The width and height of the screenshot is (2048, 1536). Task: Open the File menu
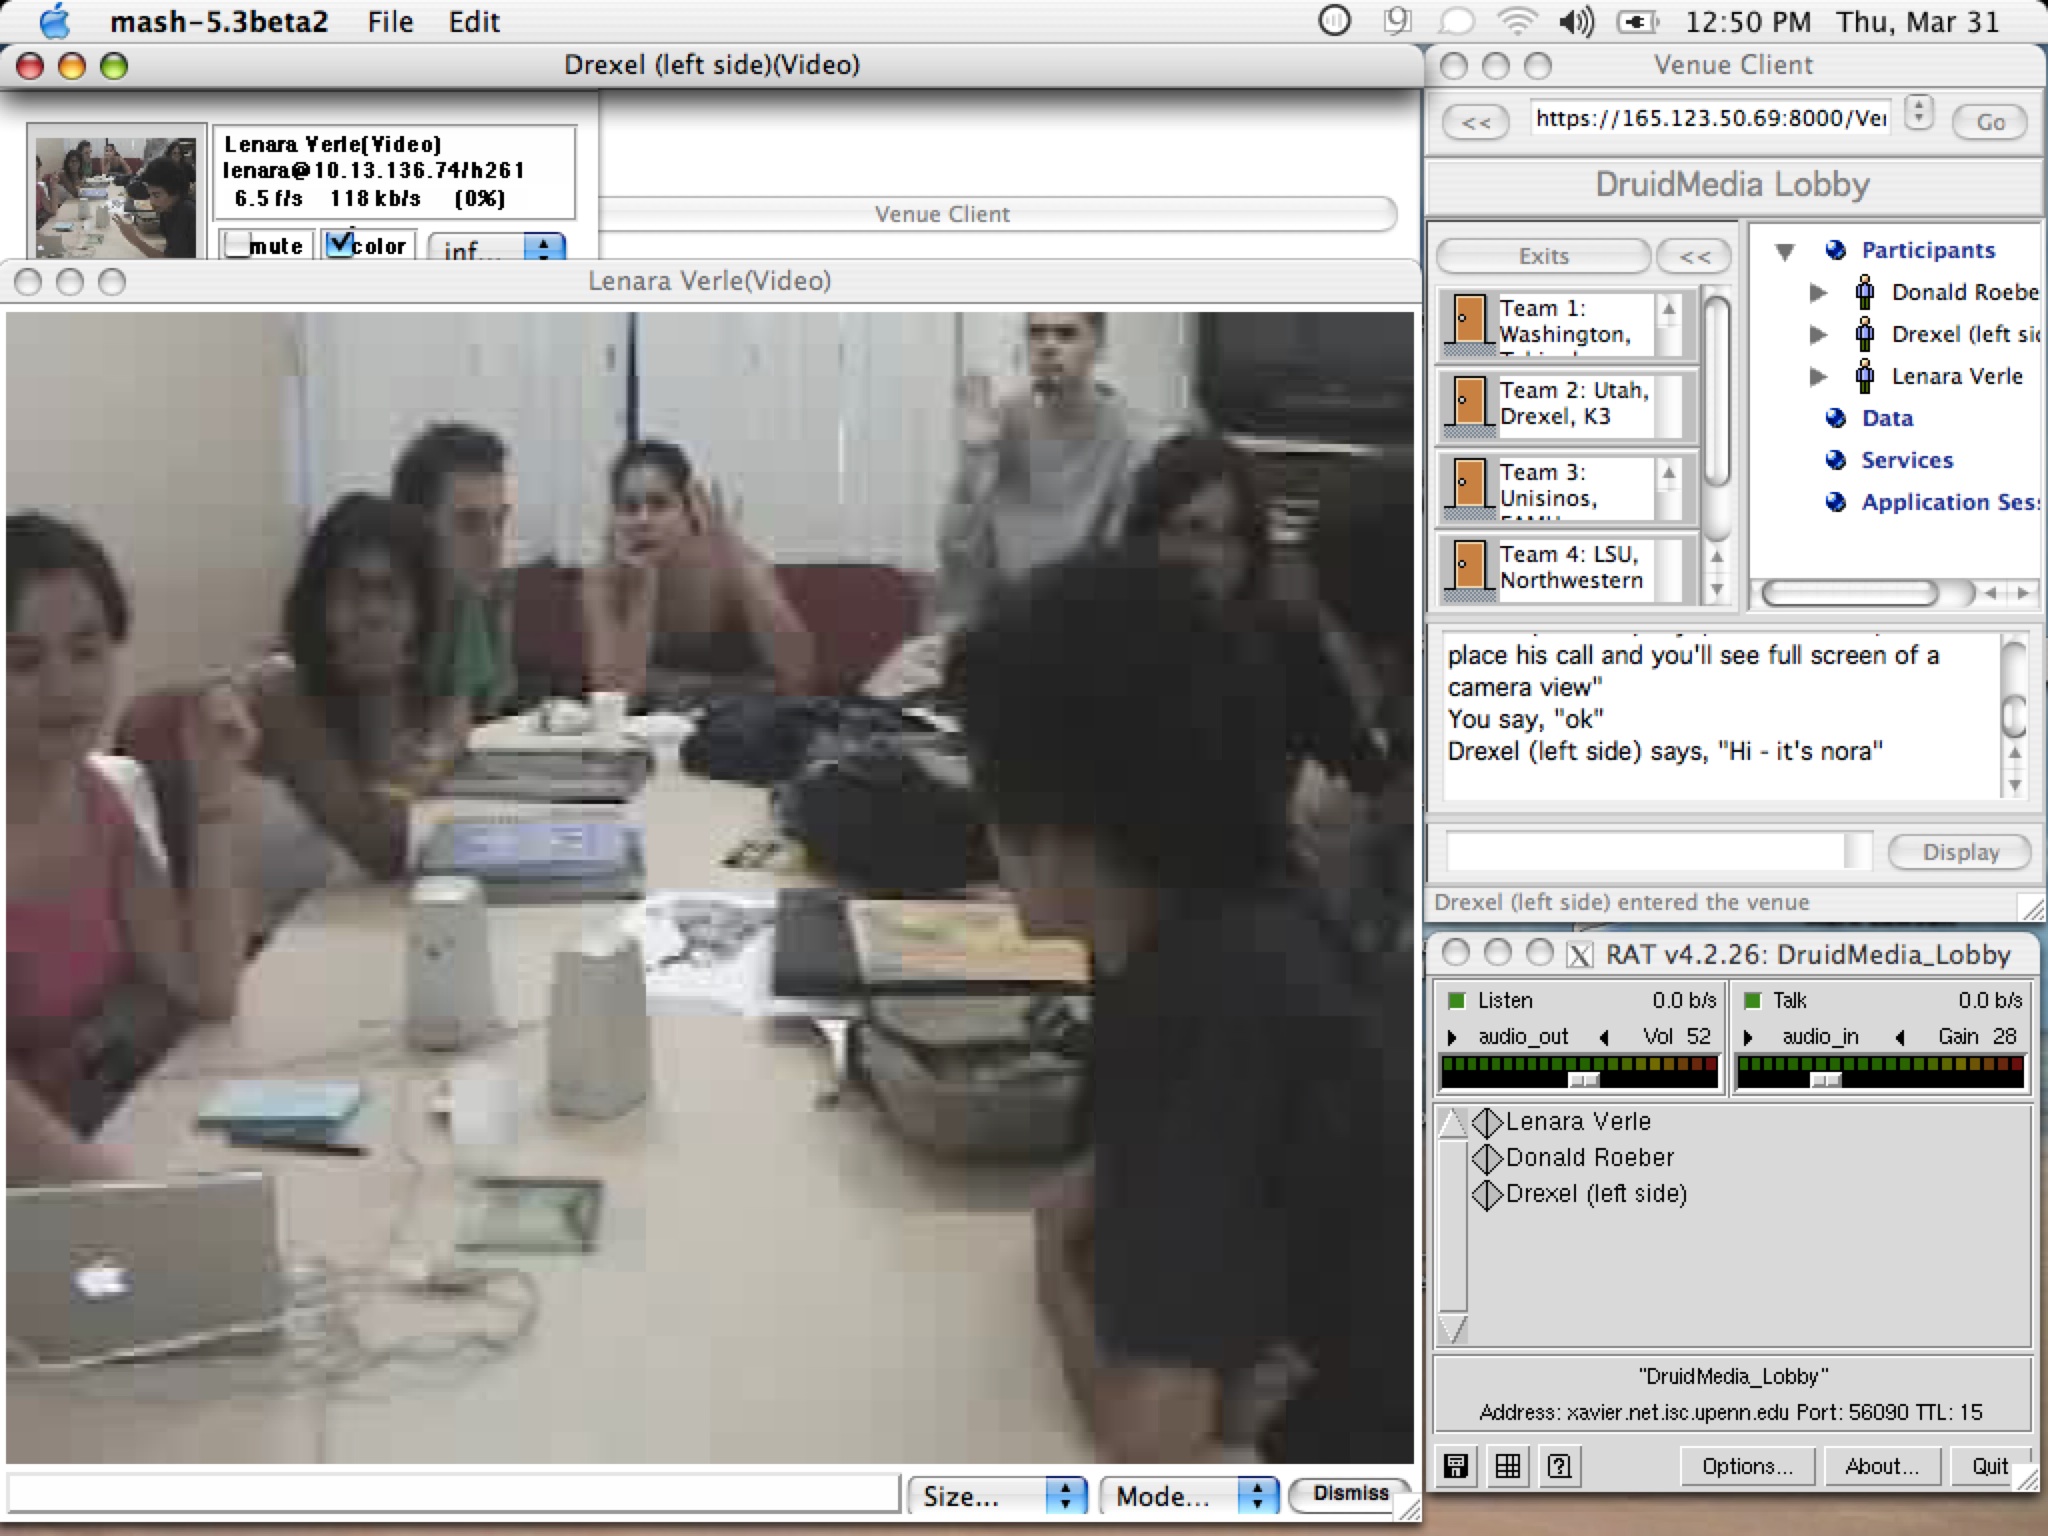pos(390,22)
